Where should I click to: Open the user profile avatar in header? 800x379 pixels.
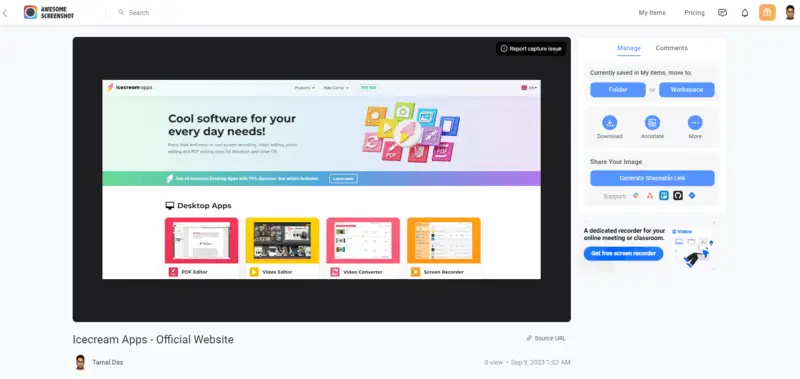pos(790,13)
